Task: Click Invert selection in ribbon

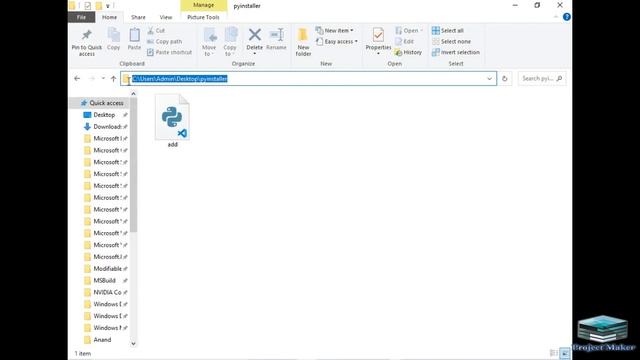Action: (456, 52)
